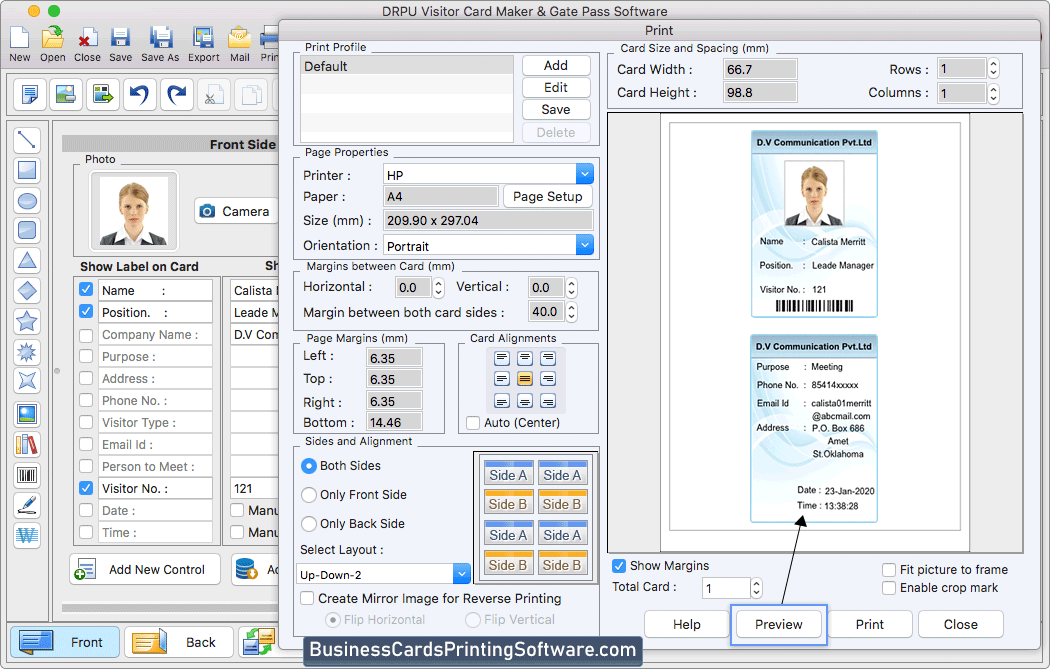Click the Help button
The width and height of the screenshot is (1050, 669).
point(686,624)
